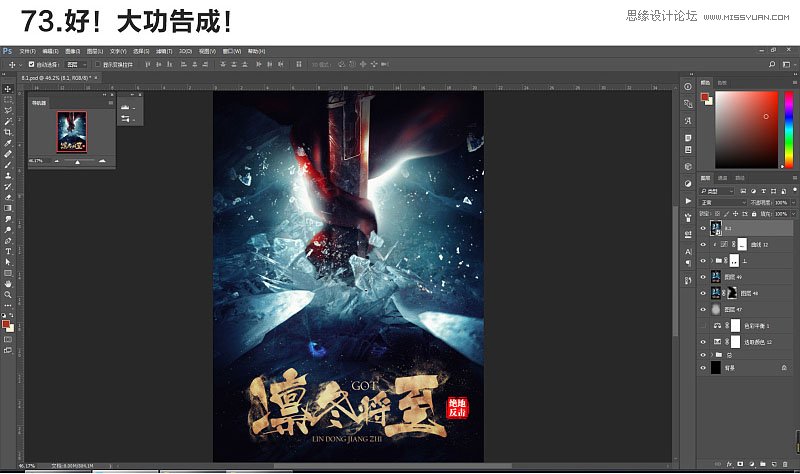Select the Crop tool
This screenshot has height=474, width=800.
pyautogui.click(x=8, y=132)
